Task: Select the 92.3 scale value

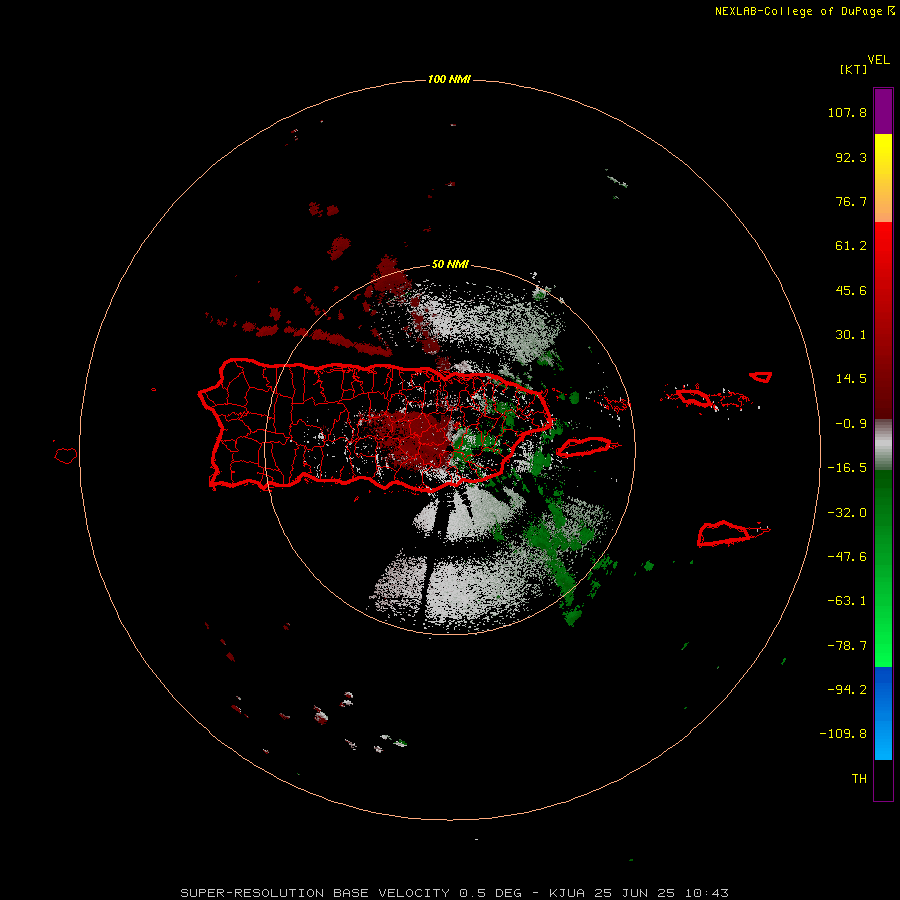Action: coord(851,157)
